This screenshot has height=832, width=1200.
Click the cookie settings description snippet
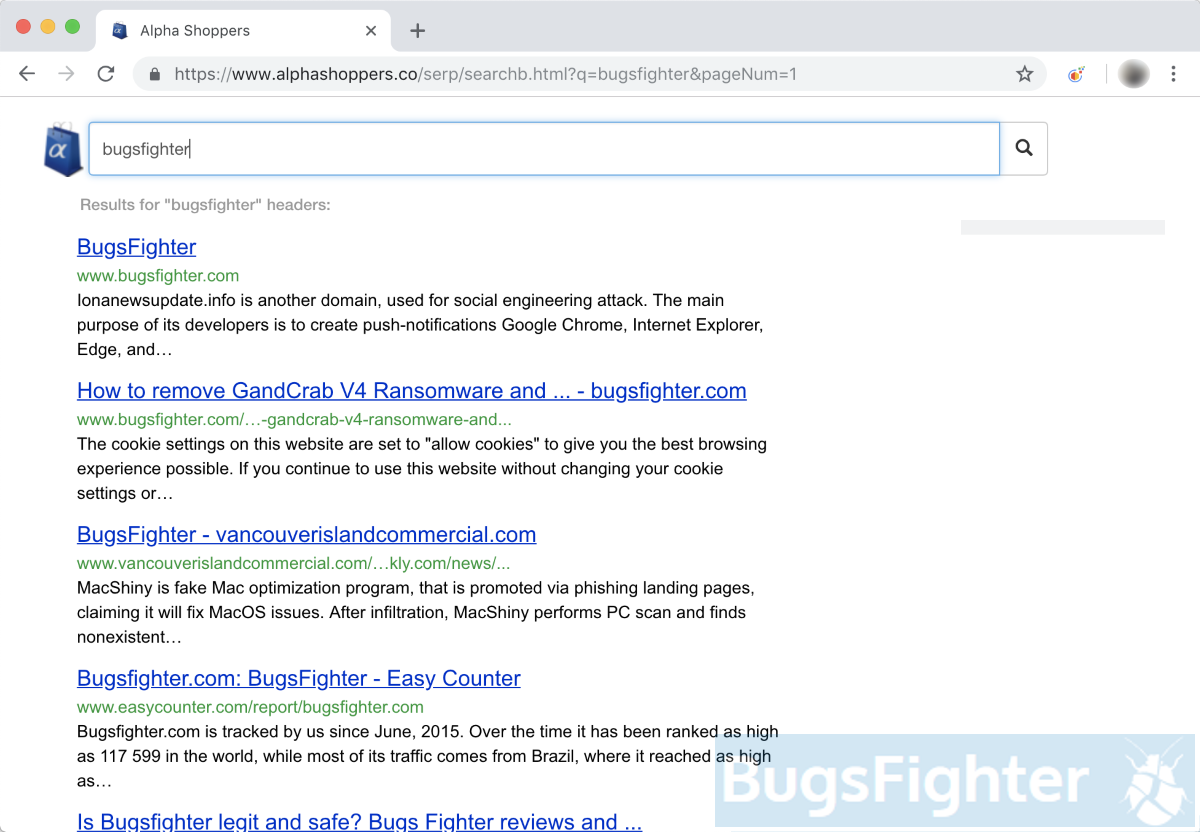pos(422,469)
